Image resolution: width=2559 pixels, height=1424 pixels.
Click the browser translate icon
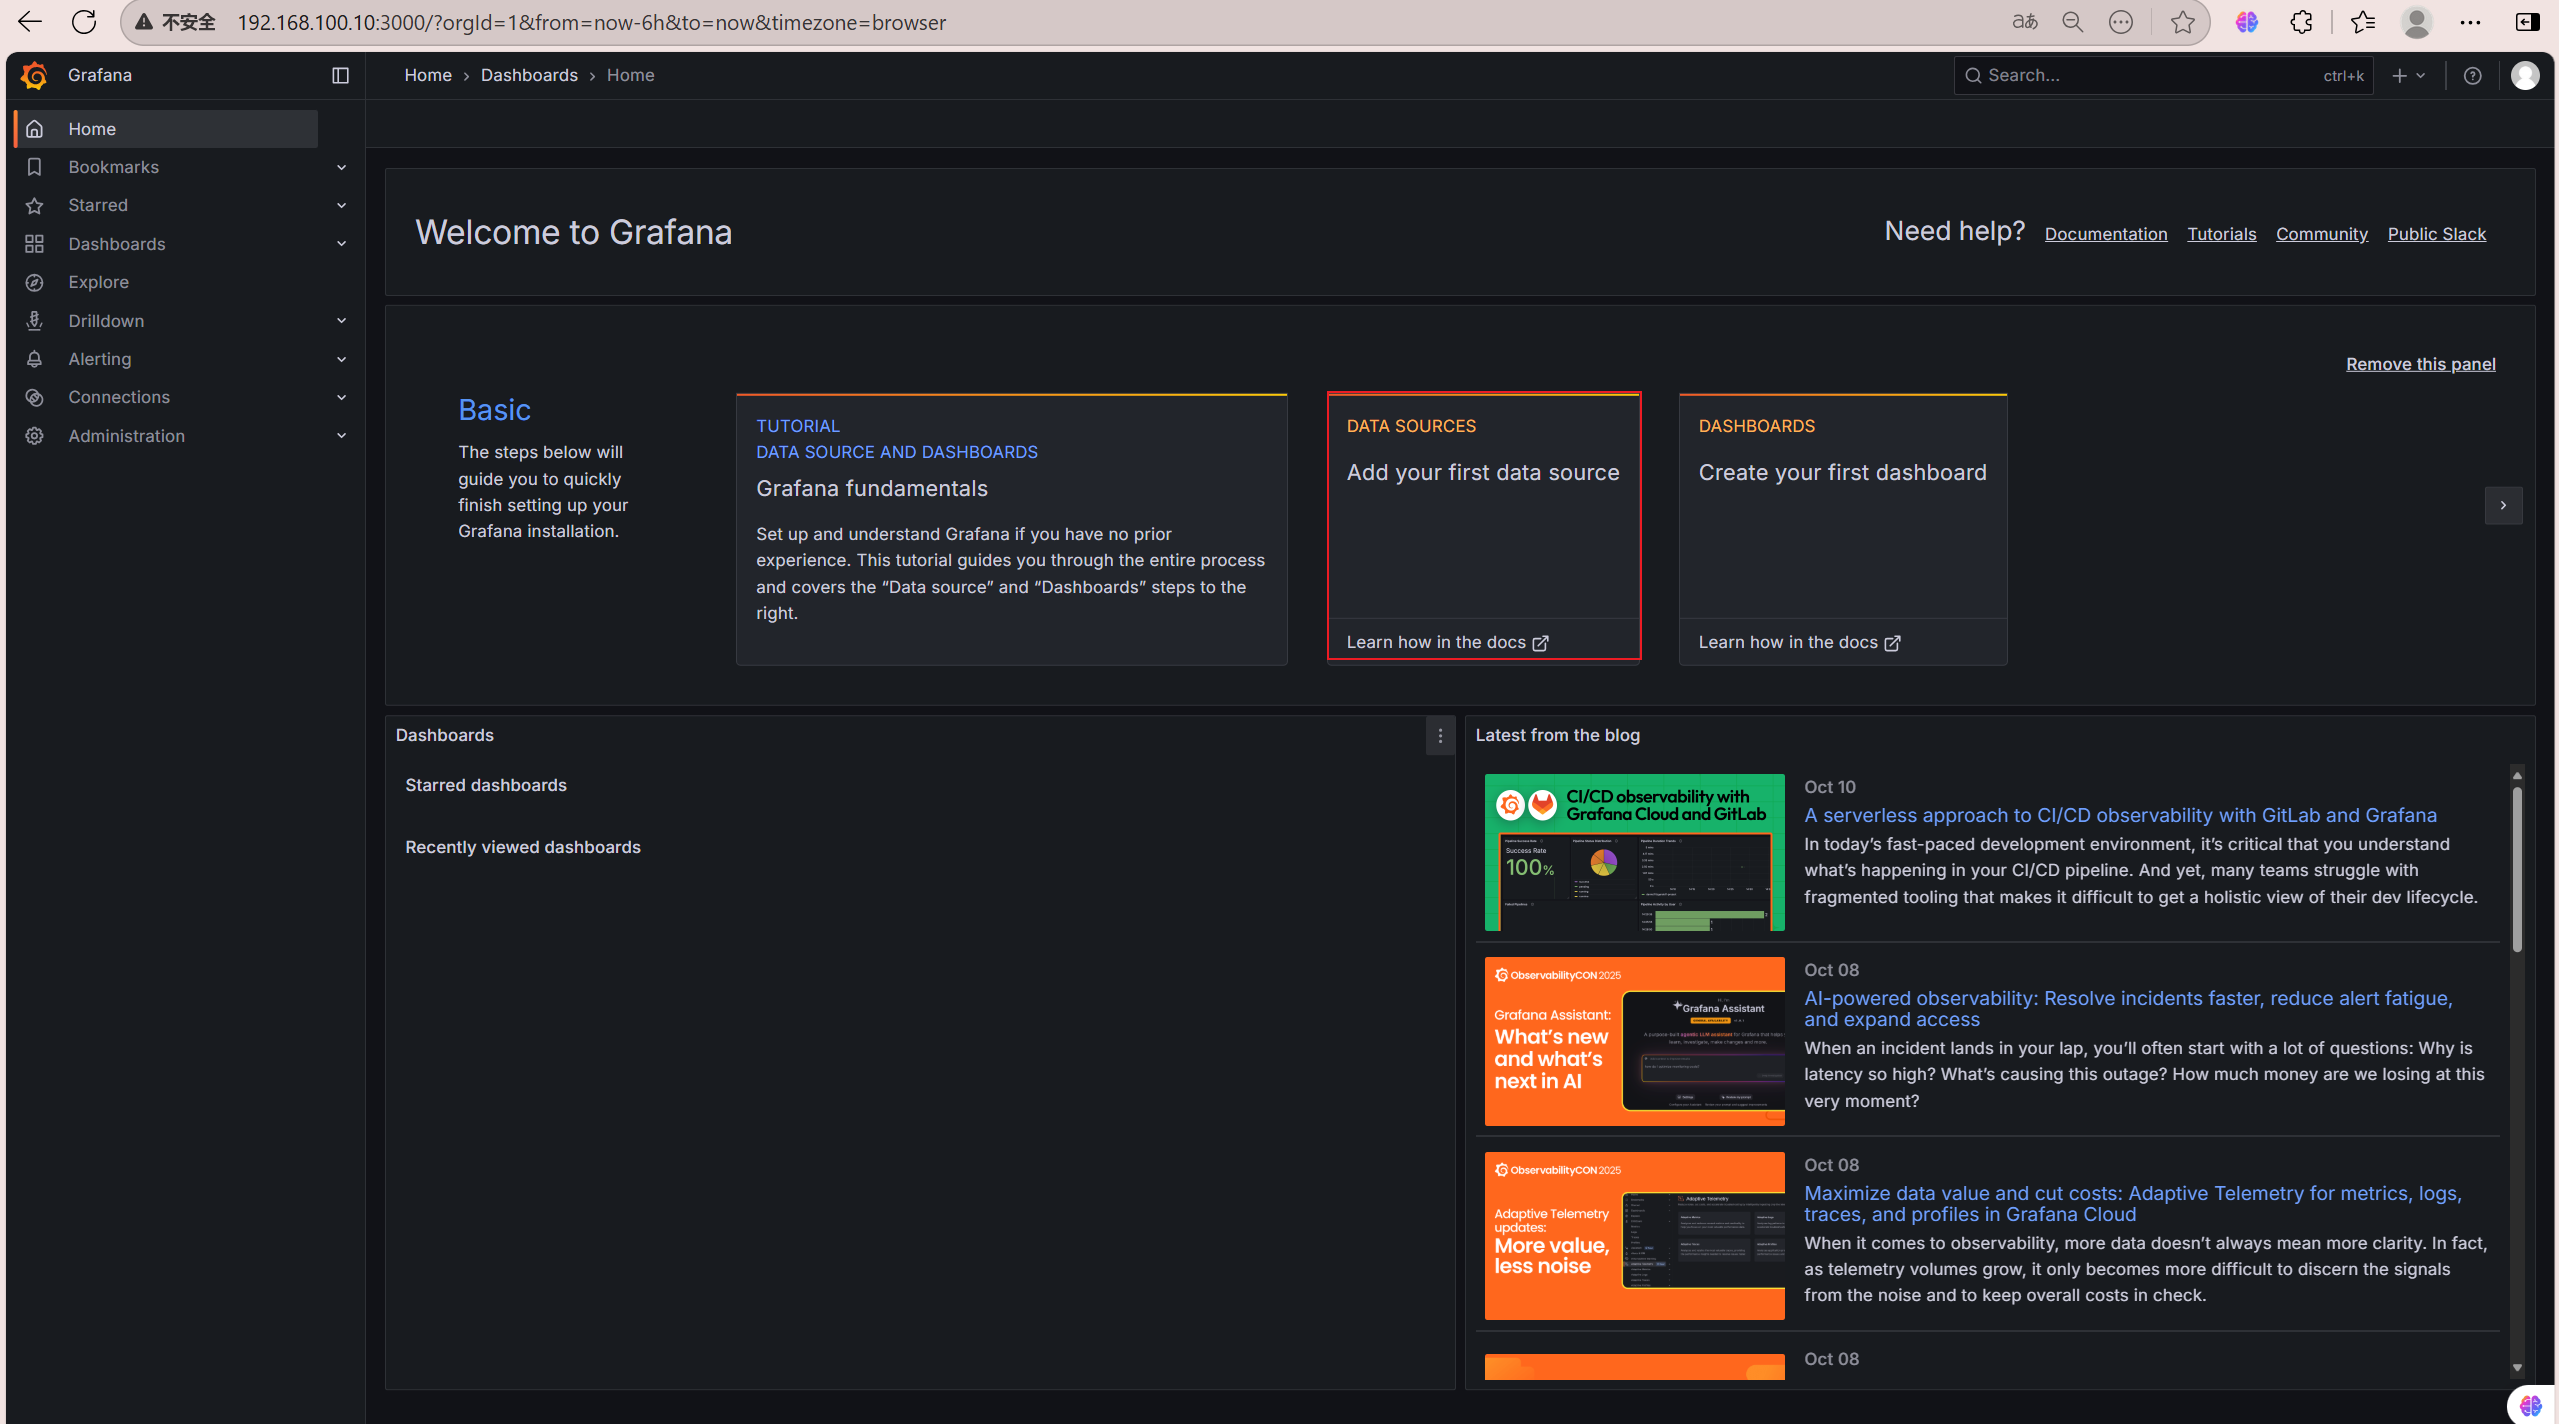point(2025,22)
